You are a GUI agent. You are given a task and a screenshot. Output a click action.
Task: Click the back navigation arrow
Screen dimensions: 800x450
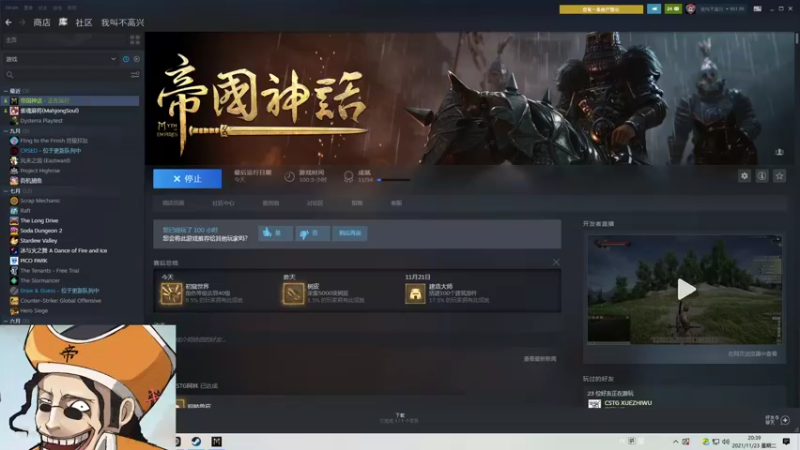(x=8, y=22)
